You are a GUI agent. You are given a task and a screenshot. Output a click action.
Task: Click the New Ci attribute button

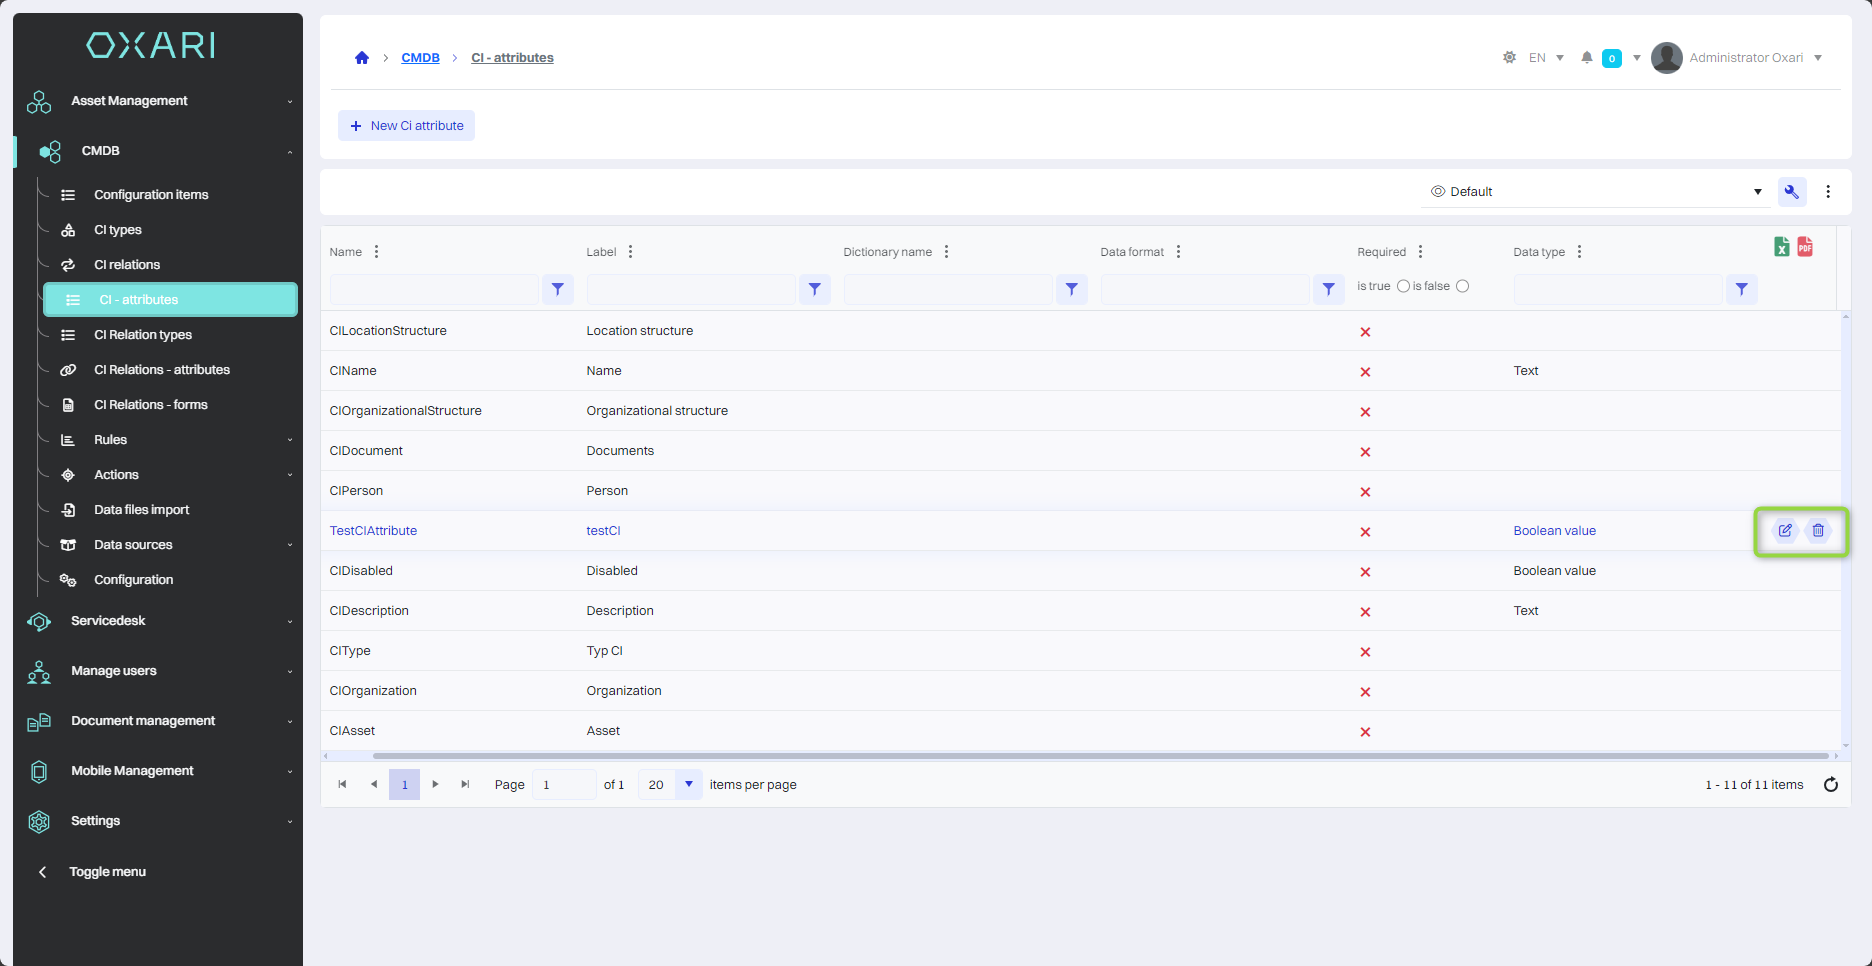tap(406, 126)
